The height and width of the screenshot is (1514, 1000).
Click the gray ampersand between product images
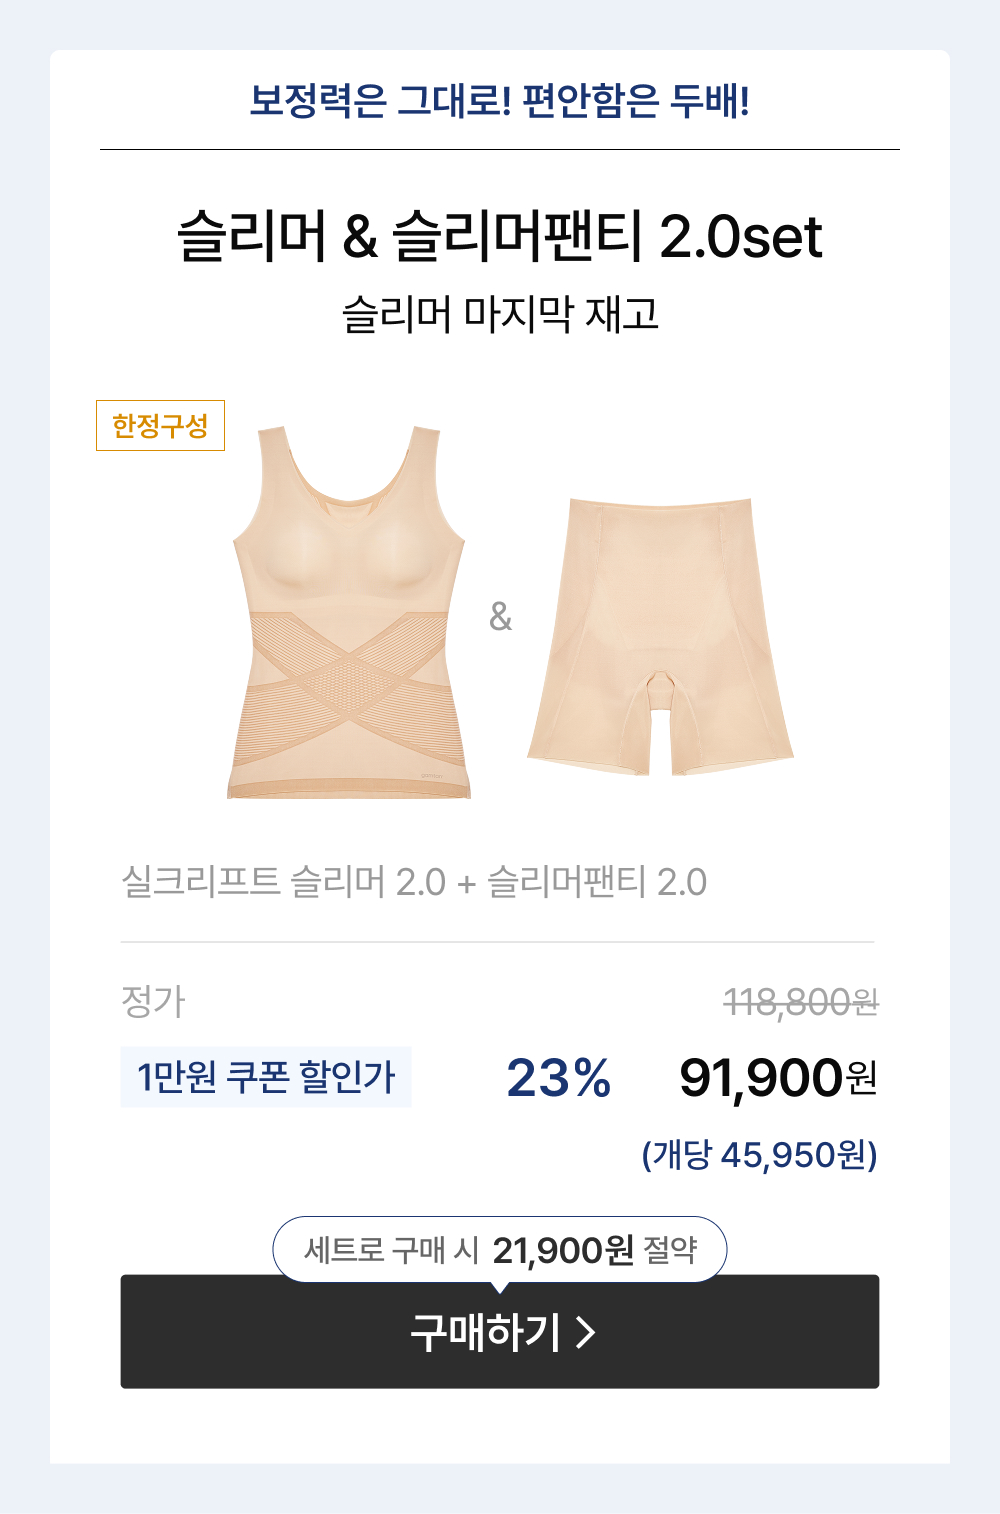click(x=500, y=616)
